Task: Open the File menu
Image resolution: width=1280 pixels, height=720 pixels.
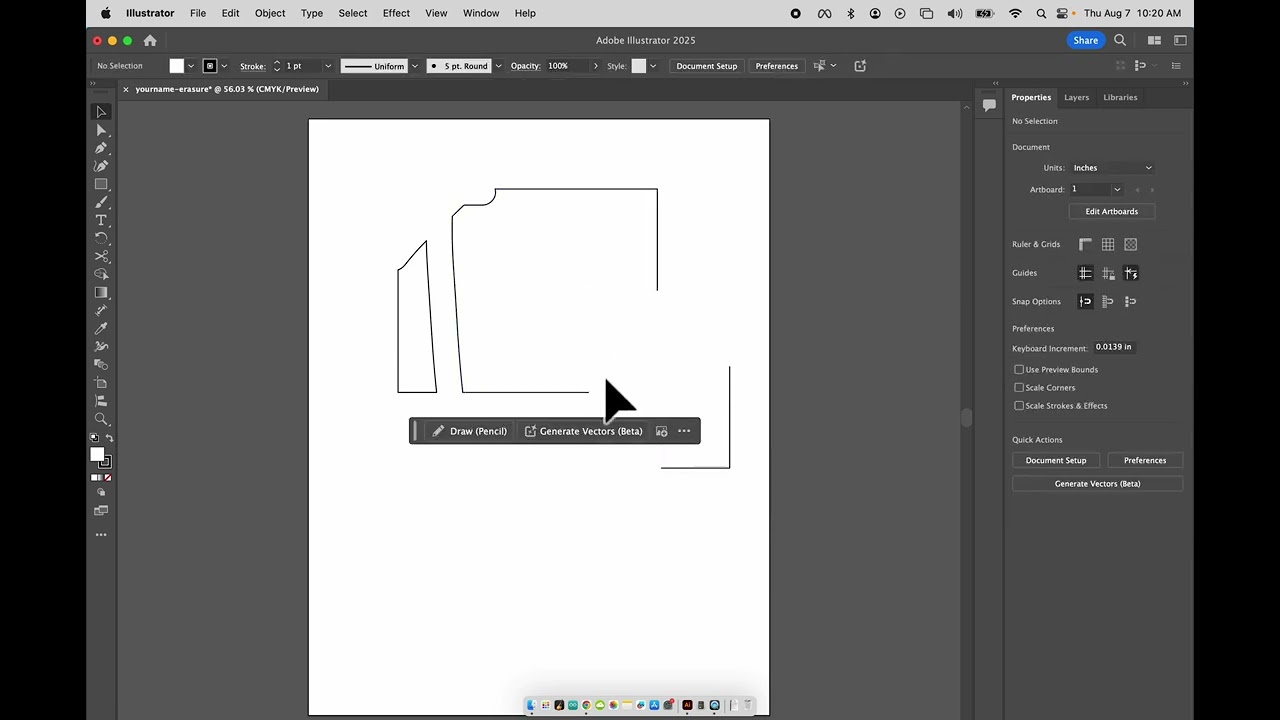Action: coord(198,13)
